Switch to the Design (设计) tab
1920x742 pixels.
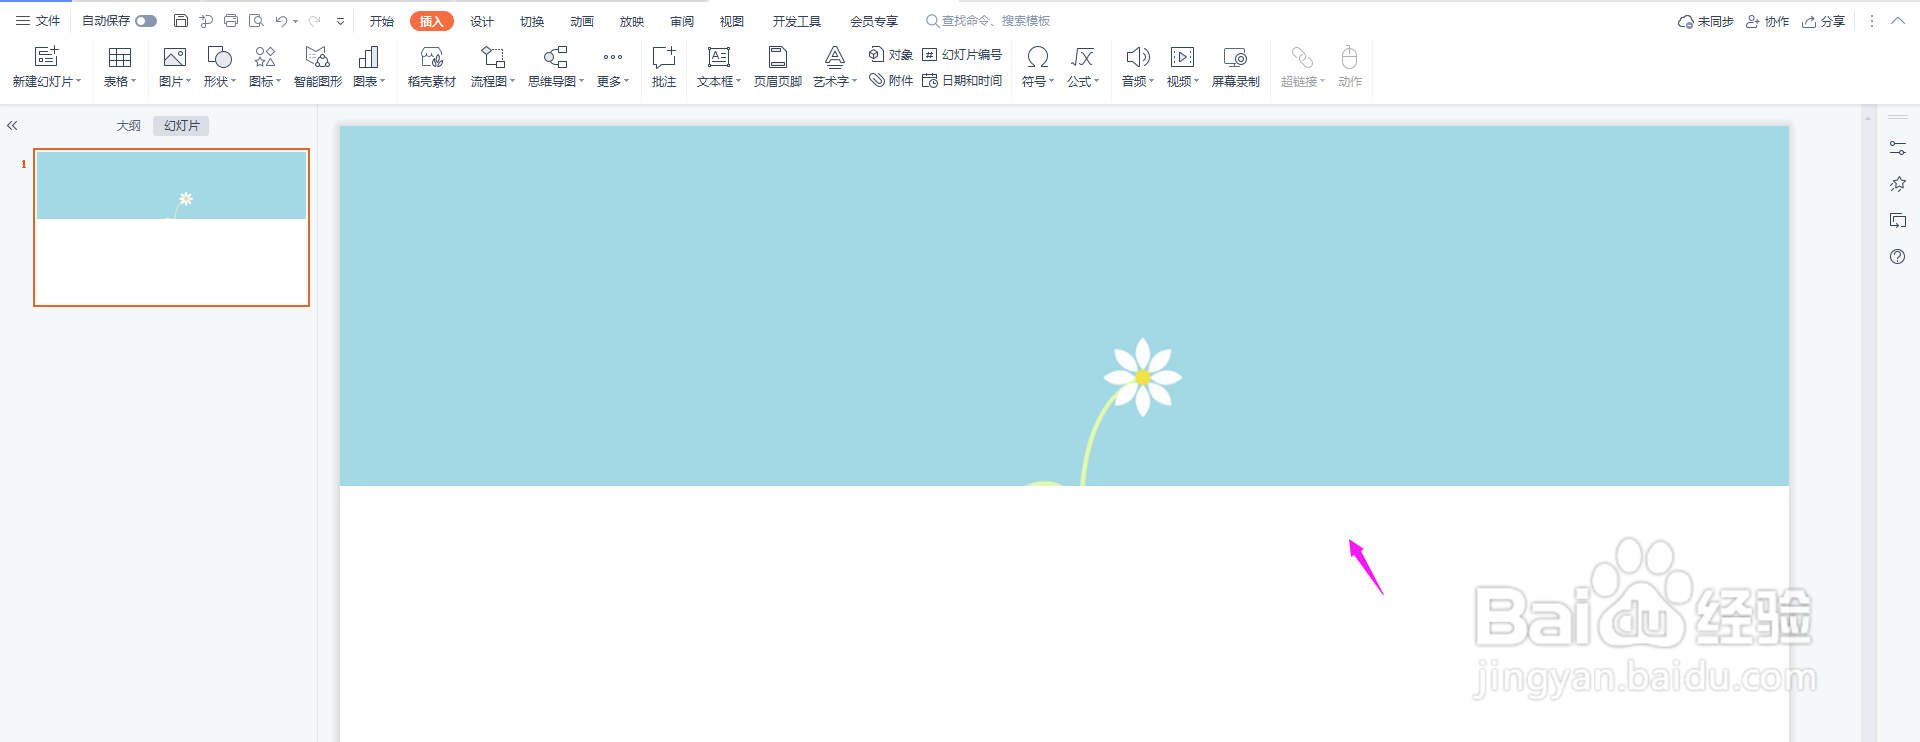point(482,21)
